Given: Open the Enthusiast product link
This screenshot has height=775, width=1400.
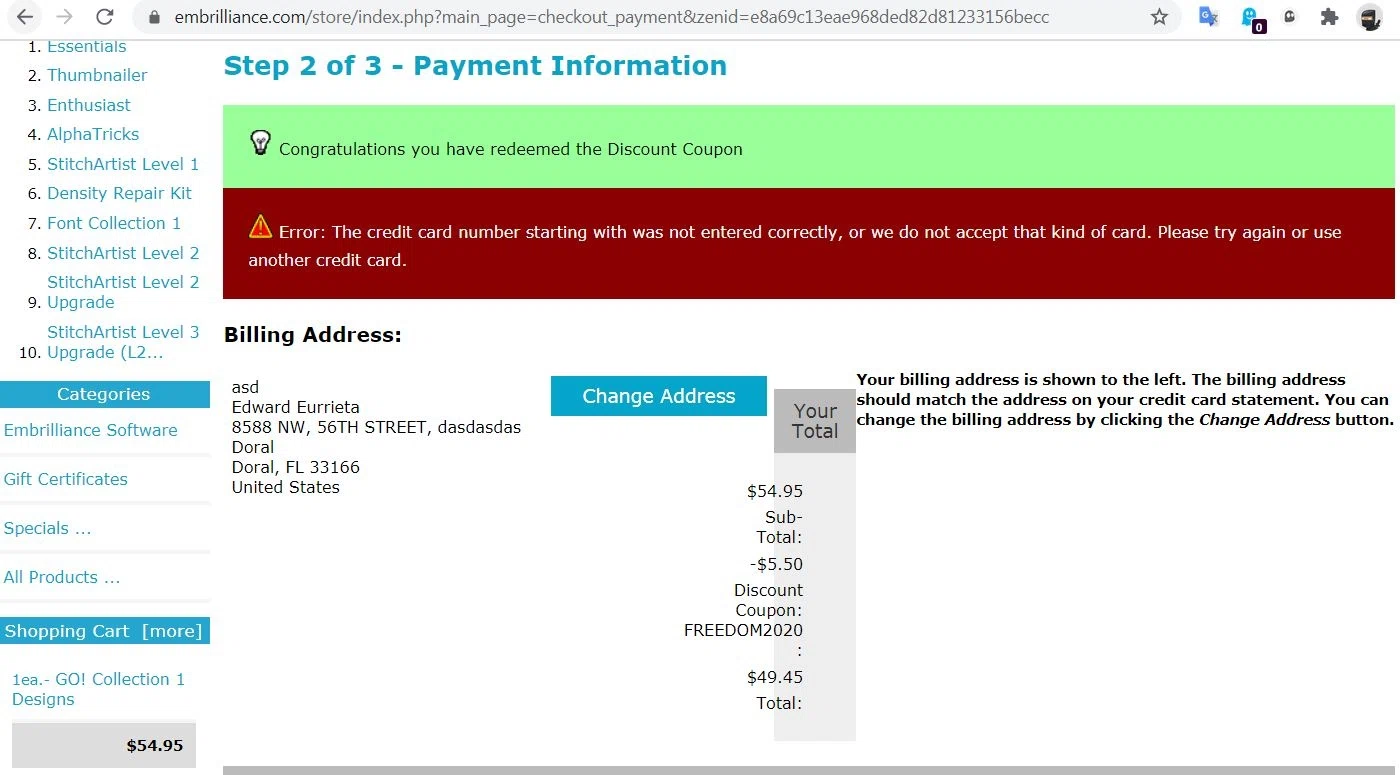Looking at the screenshot, I should pyautogui.click(x=89, y=105).
